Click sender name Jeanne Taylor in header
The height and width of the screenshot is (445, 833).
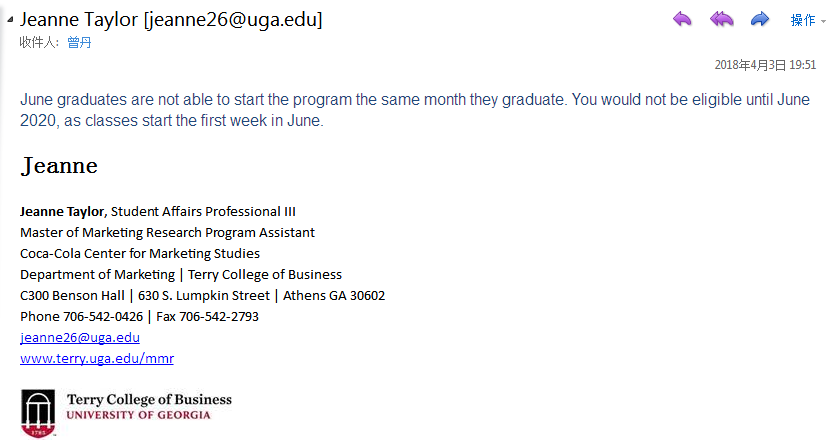(x=80, y=19)
